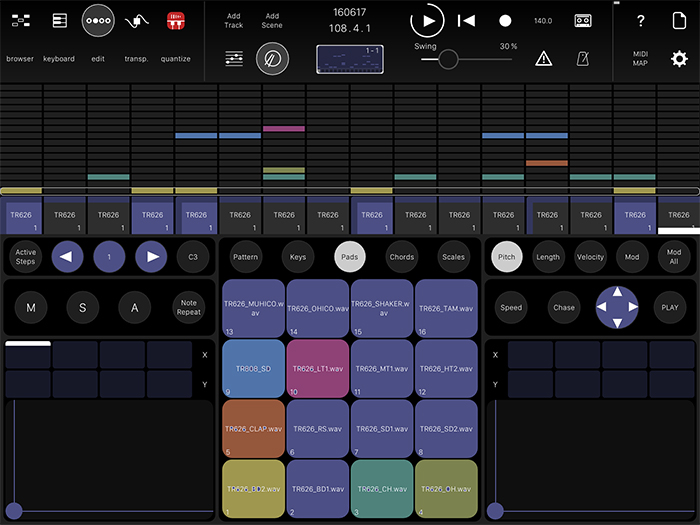
Task: Toggle the M mute button
Action: (x=31, y=307)
